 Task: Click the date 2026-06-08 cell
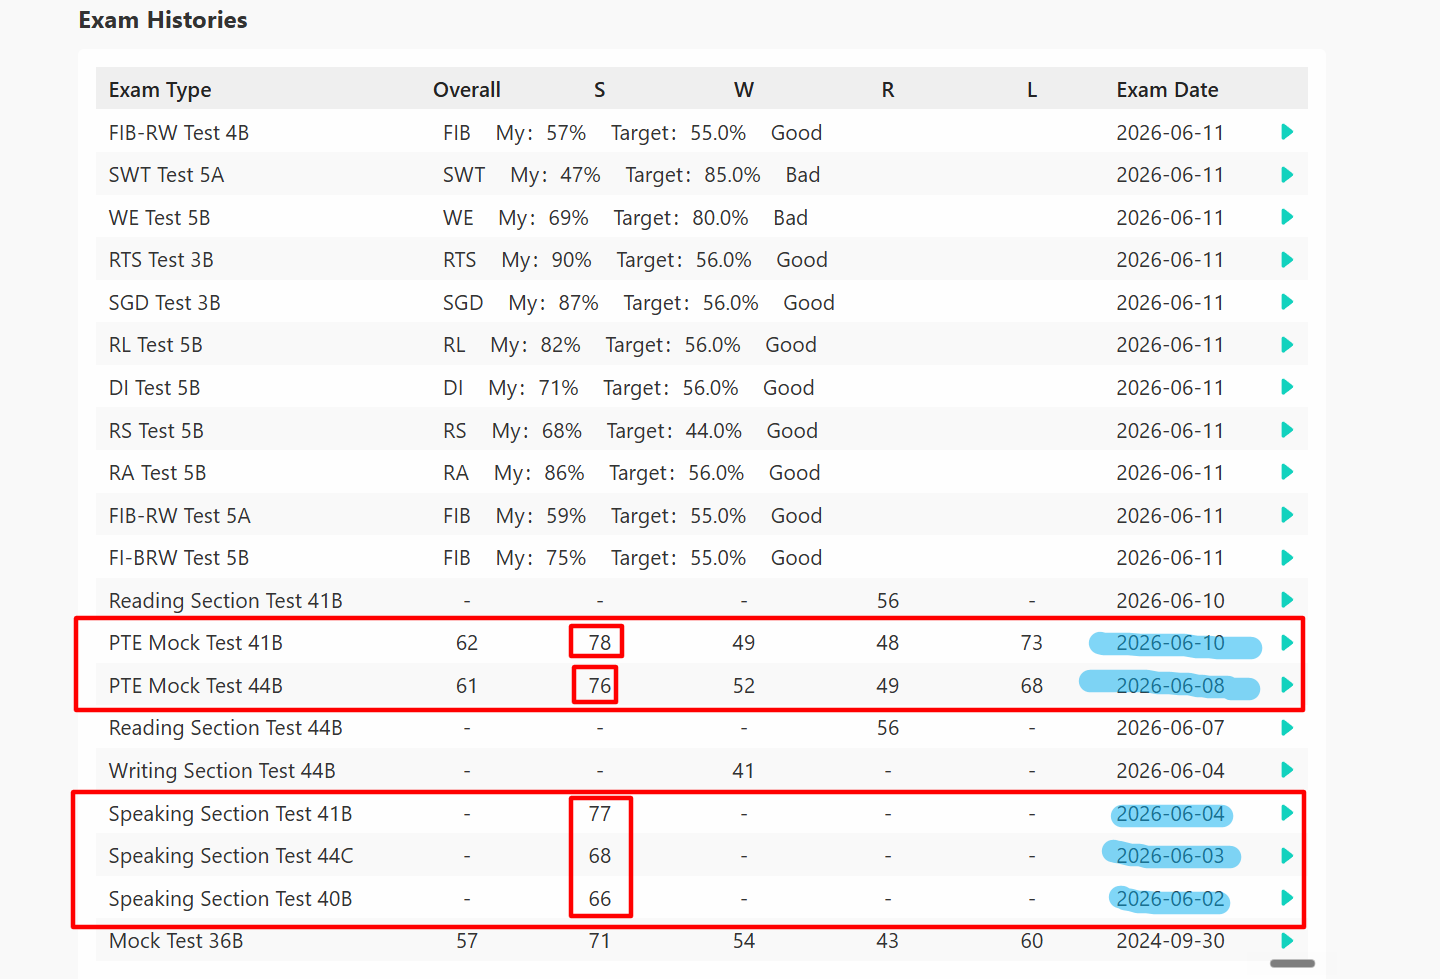coord(1170,686)
